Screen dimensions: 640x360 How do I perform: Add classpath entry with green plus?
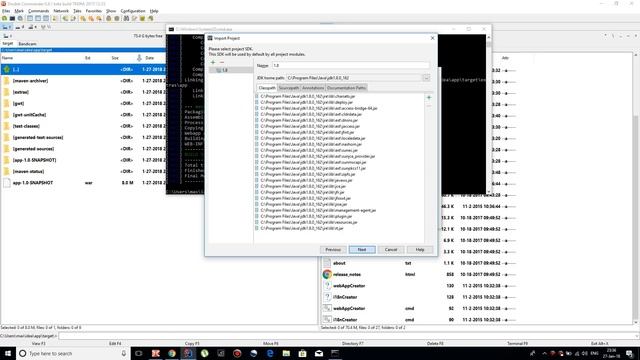click(429, 98)
